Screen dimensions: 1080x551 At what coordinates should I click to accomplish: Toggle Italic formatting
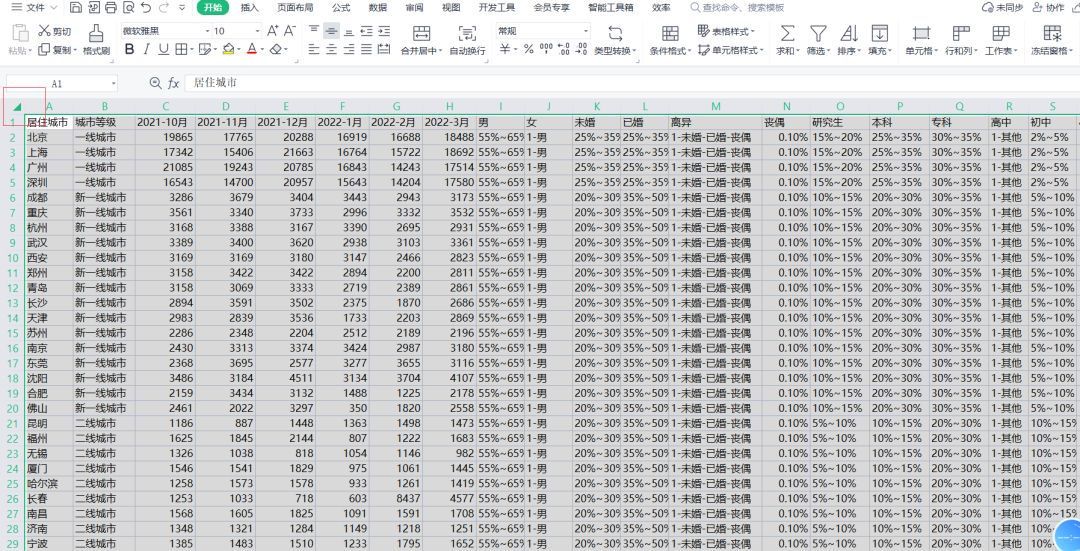click(146, 49)
